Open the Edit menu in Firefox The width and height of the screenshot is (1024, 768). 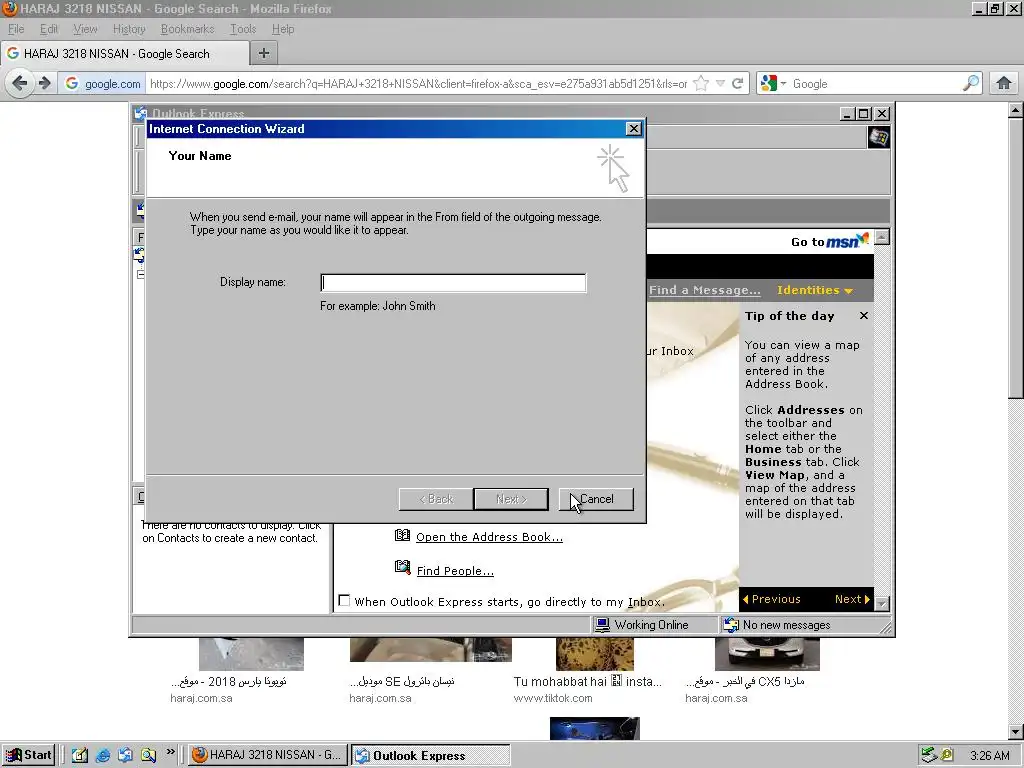(x=48, y=29)
